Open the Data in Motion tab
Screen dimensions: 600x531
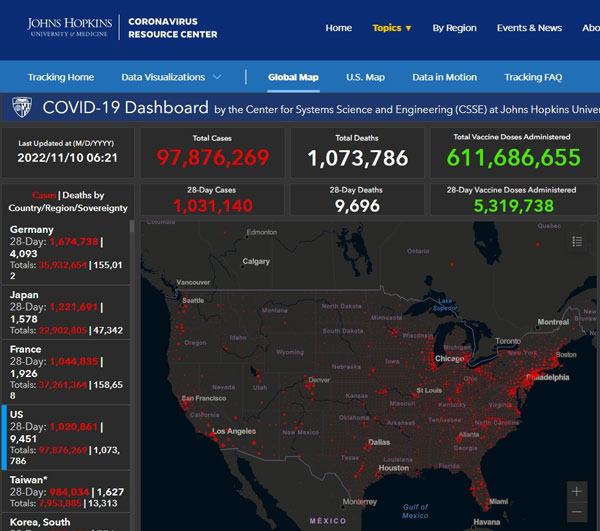pyautogui.click(x=444, y=77)
